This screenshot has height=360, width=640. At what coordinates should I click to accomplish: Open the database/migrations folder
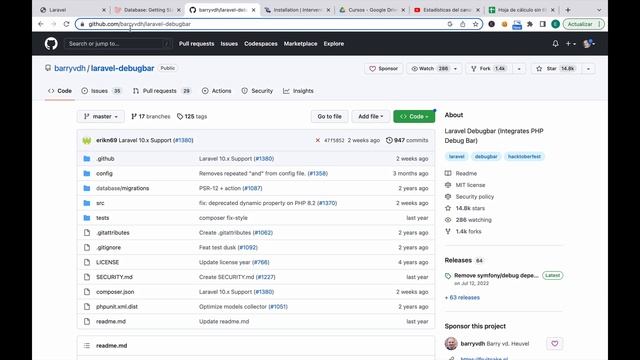[122, 188]
